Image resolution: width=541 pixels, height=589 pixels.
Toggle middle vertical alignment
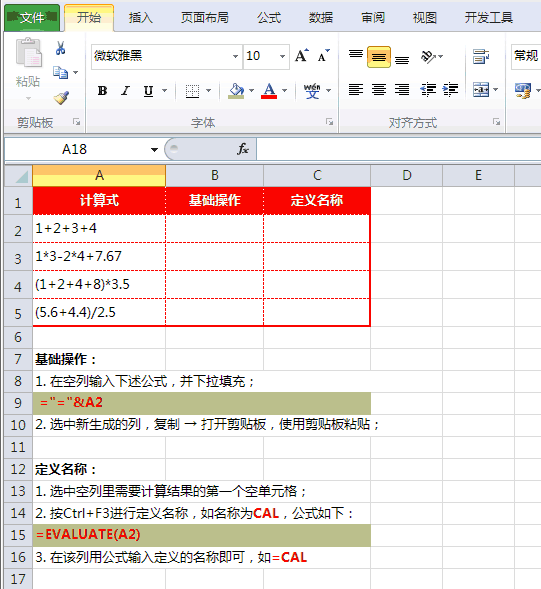click(x=379, y=57)
